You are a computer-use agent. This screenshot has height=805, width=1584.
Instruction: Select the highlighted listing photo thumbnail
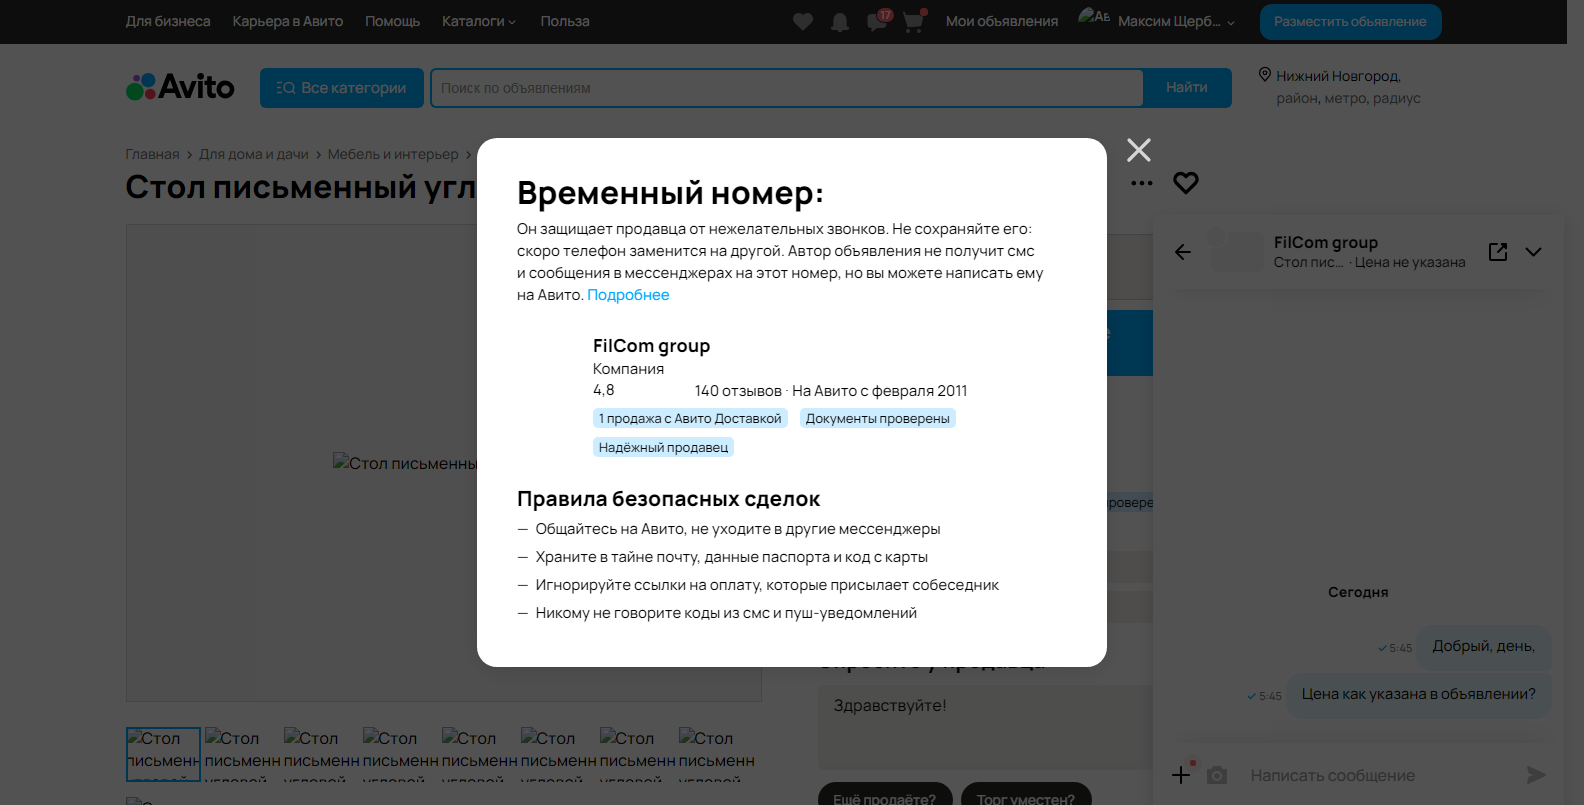pyautogui.click(x=163, y=754)
